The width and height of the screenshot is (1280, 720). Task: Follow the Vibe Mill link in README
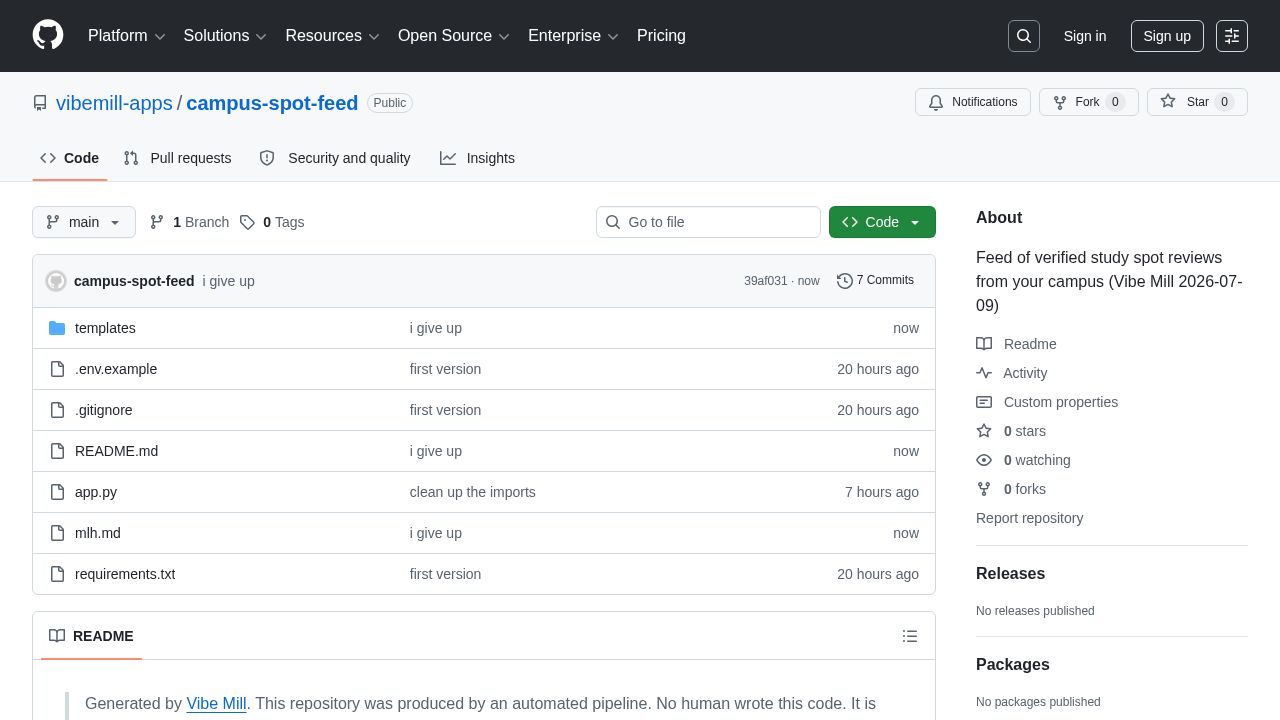pos(216,704)
